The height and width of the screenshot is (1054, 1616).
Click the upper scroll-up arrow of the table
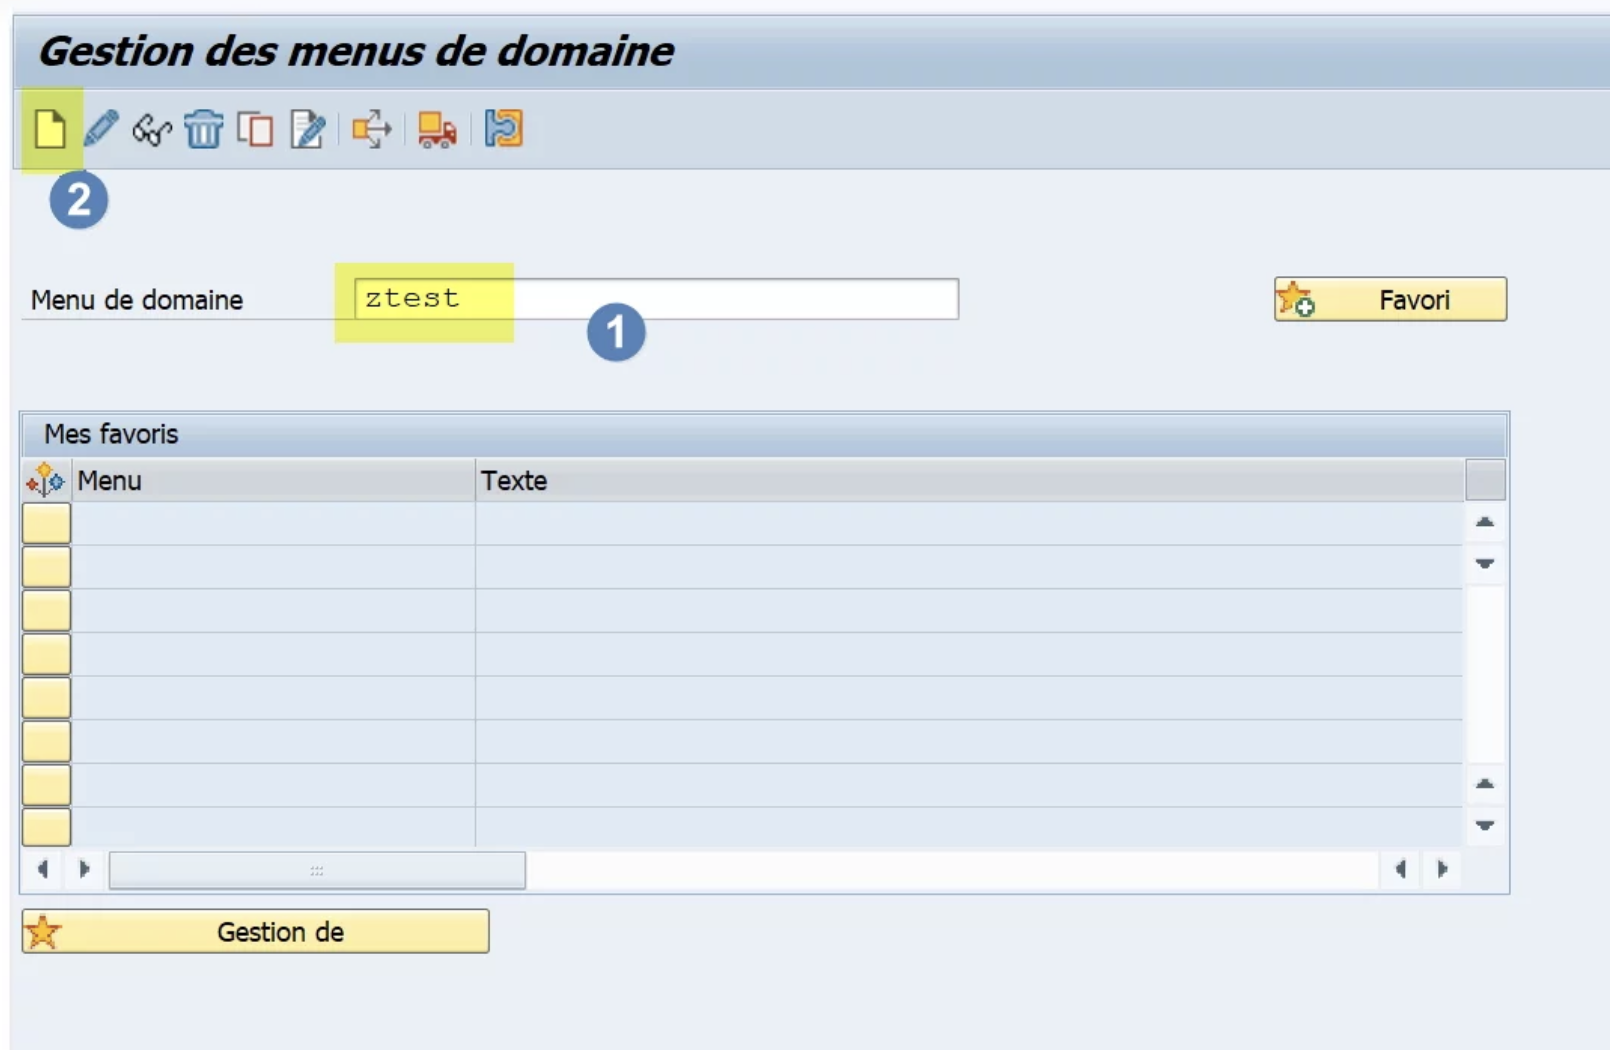1486,522
